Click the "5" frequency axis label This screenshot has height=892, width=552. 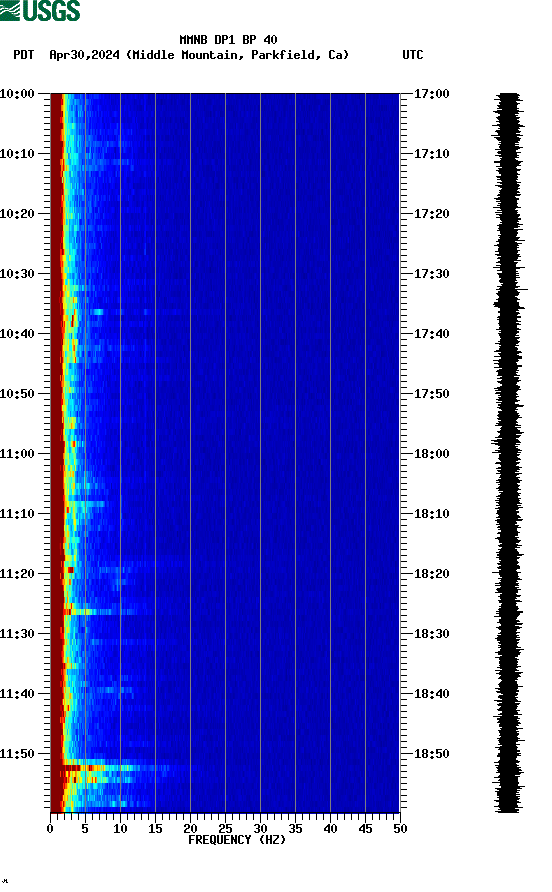[x=85, y=829]
